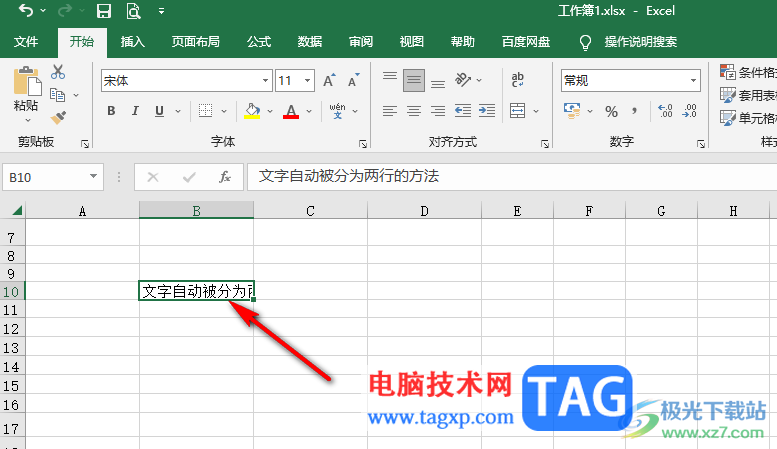Select column D header
Screen dimensions: 777x449
point(424,211)
